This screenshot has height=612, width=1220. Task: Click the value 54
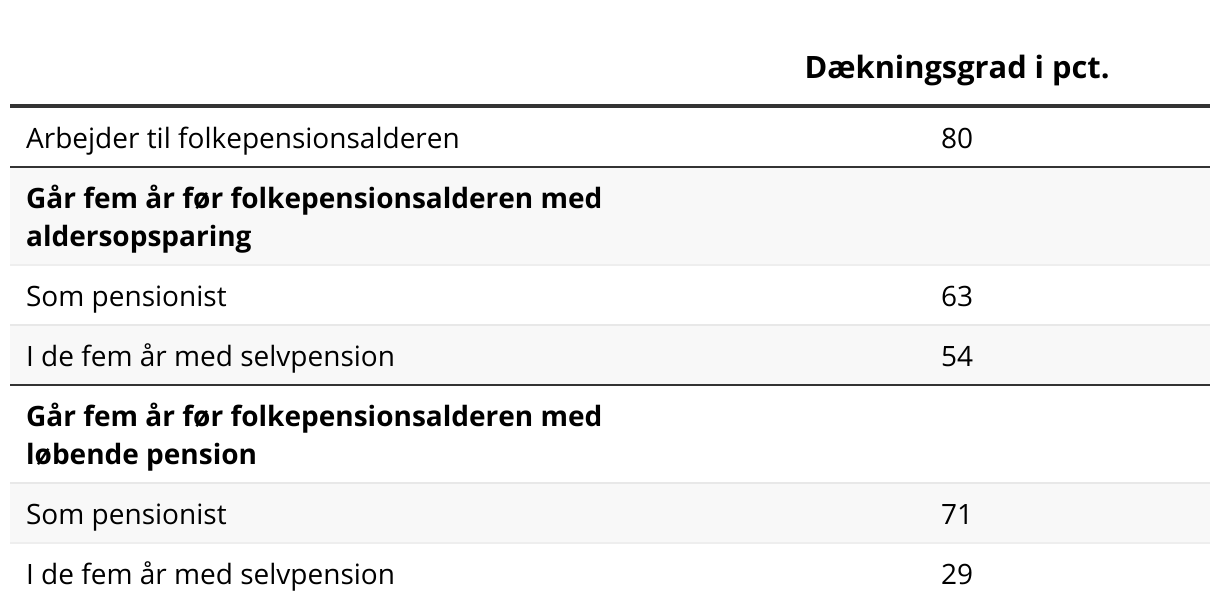click(956, 357)
